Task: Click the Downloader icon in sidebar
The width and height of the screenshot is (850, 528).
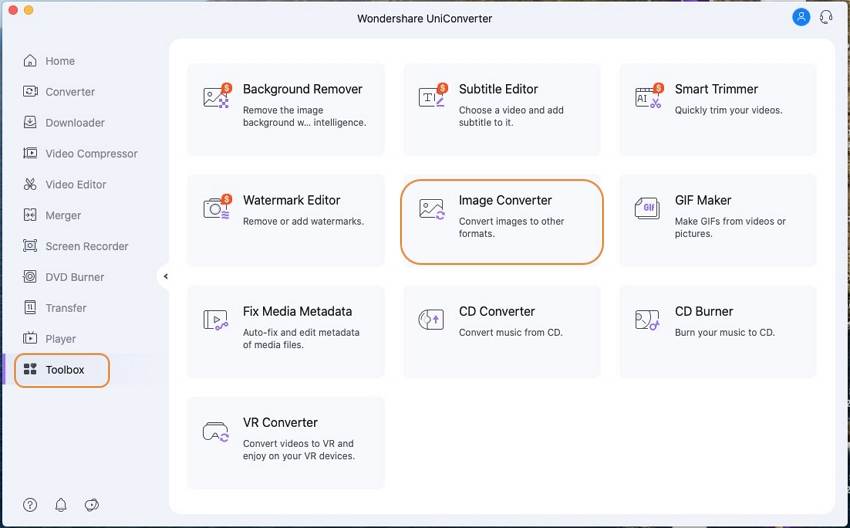Action: click(x=30, y=123)
